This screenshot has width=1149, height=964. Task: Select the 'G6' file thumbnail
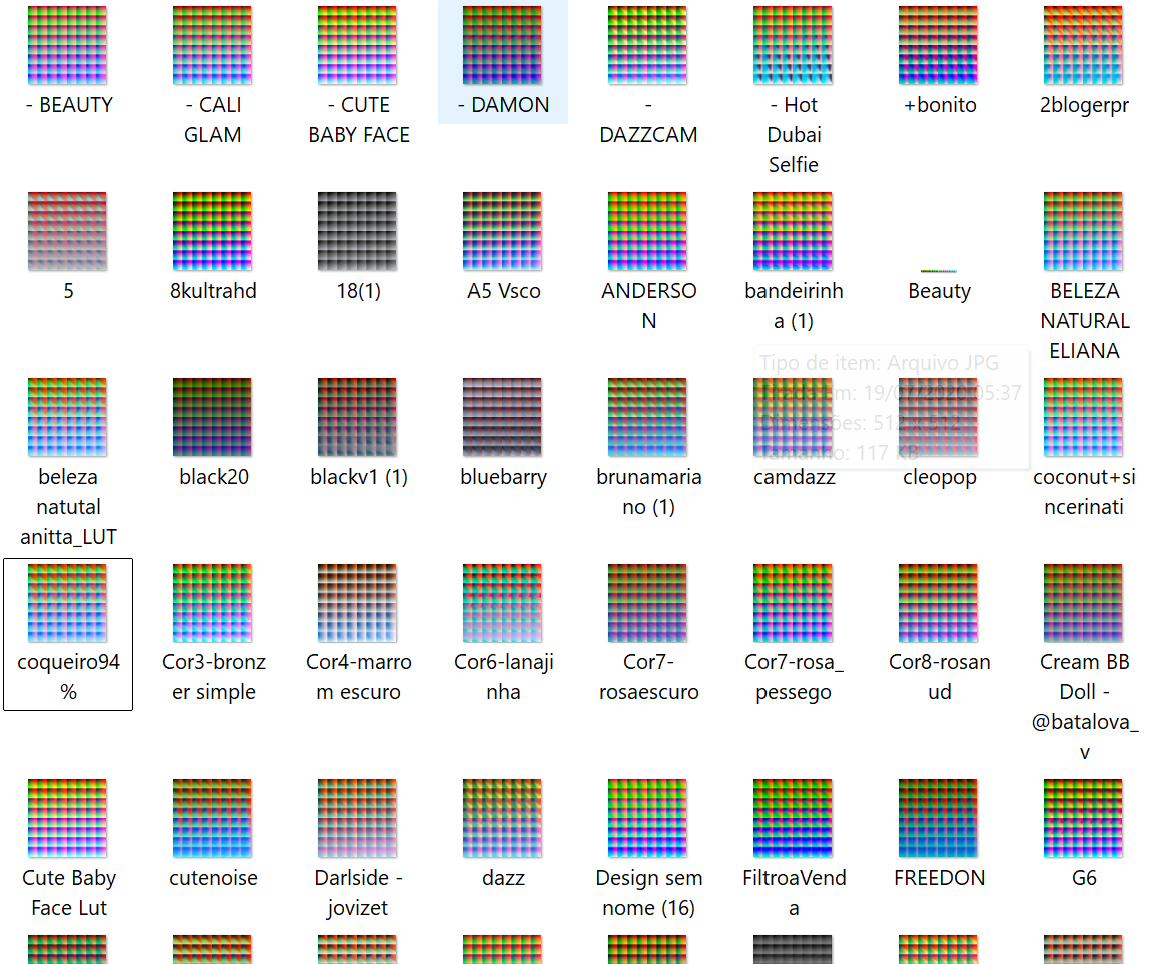click(x=1083, y=819)
